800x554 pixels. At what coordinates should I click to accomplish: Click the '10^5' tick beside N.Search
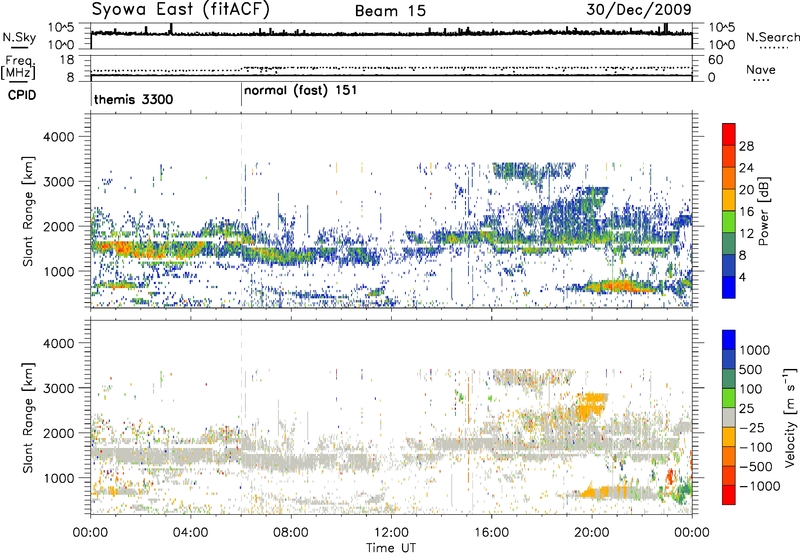click(x=722, y=28)
